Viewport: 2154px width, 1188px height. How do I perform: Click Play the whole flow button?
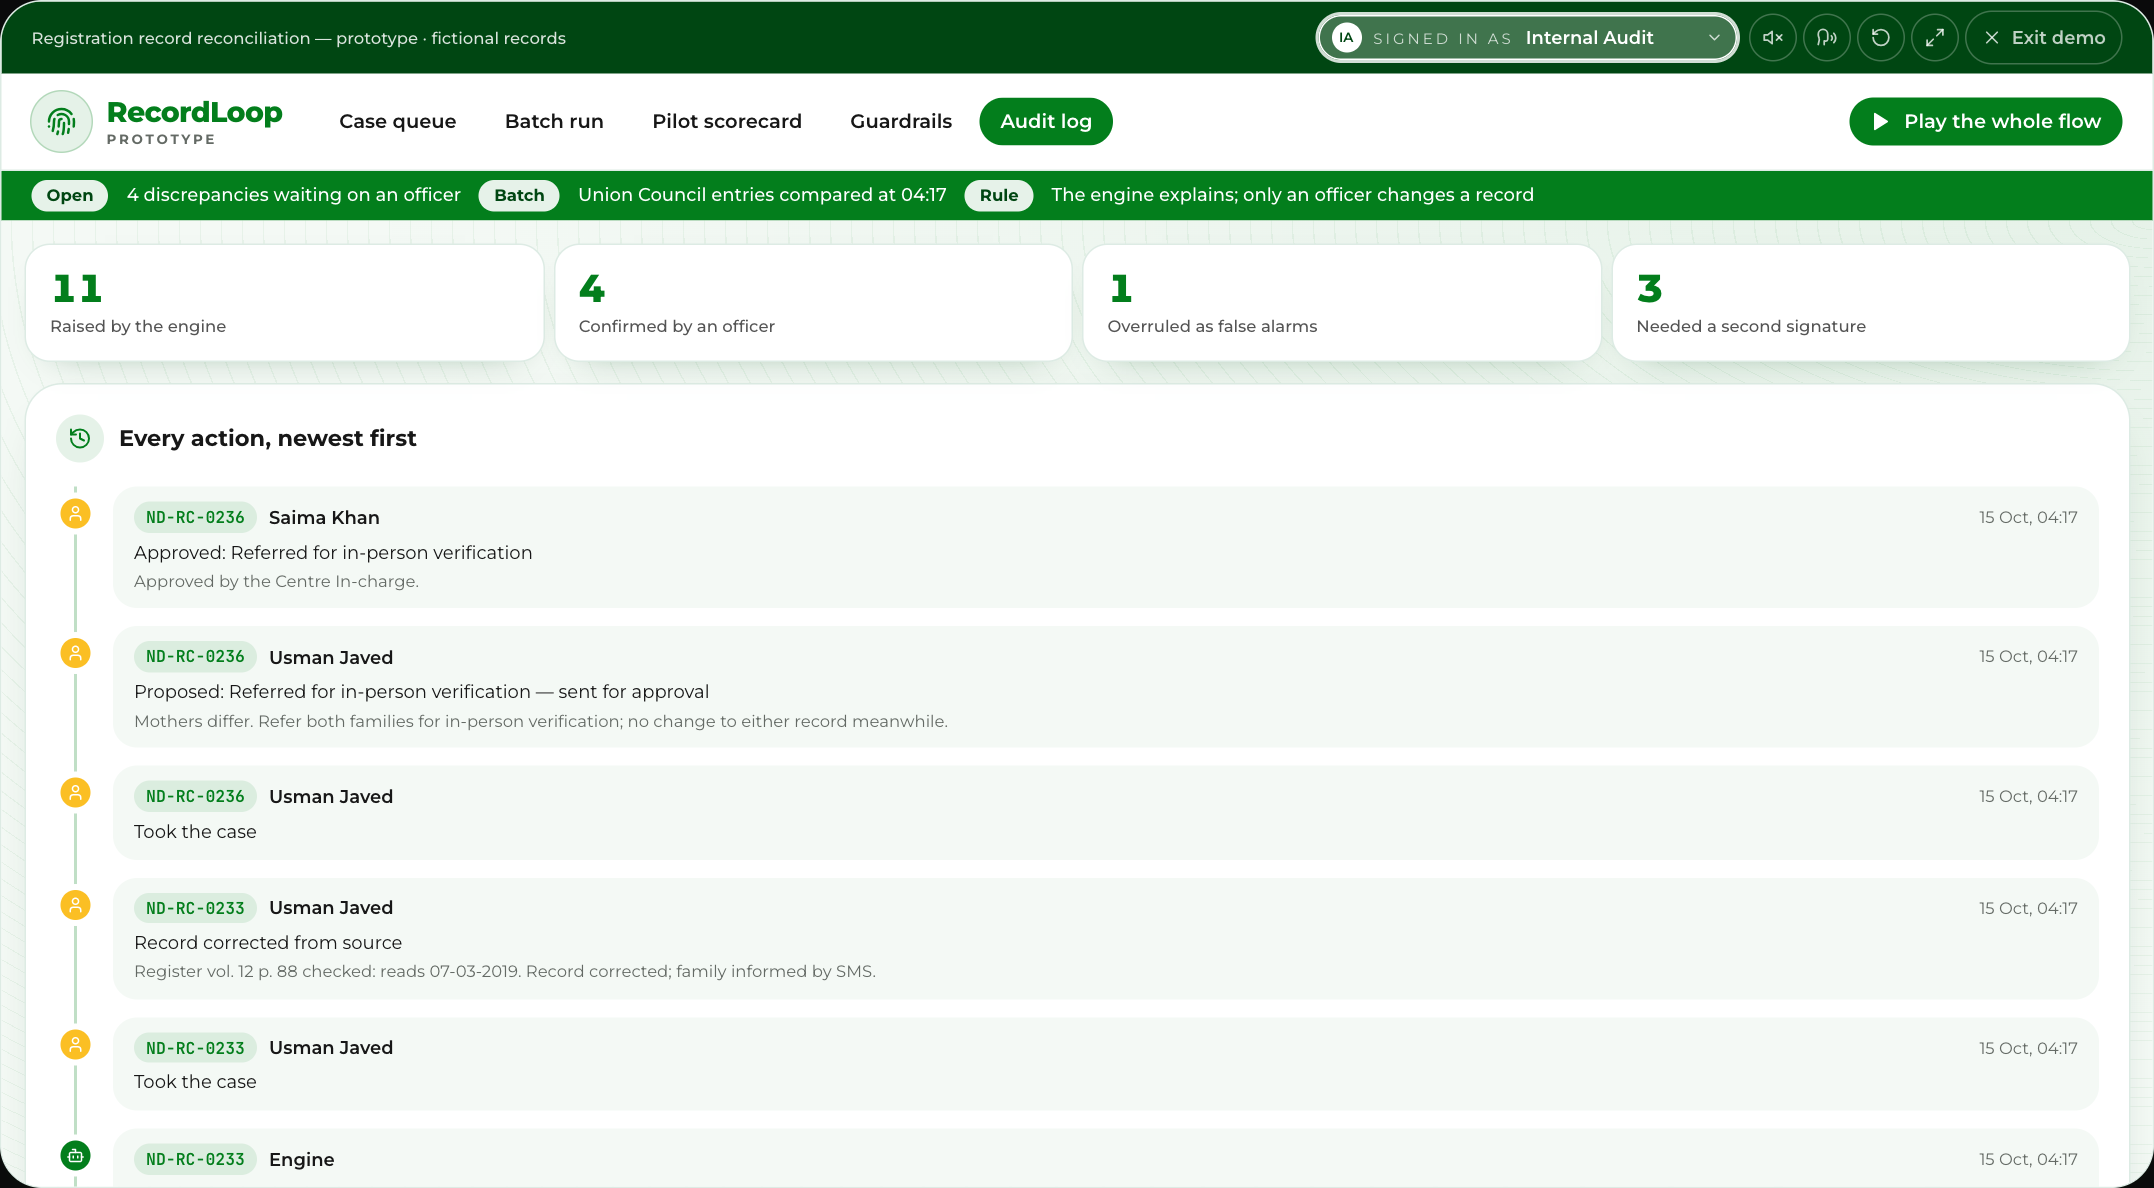coord(1986,121)
